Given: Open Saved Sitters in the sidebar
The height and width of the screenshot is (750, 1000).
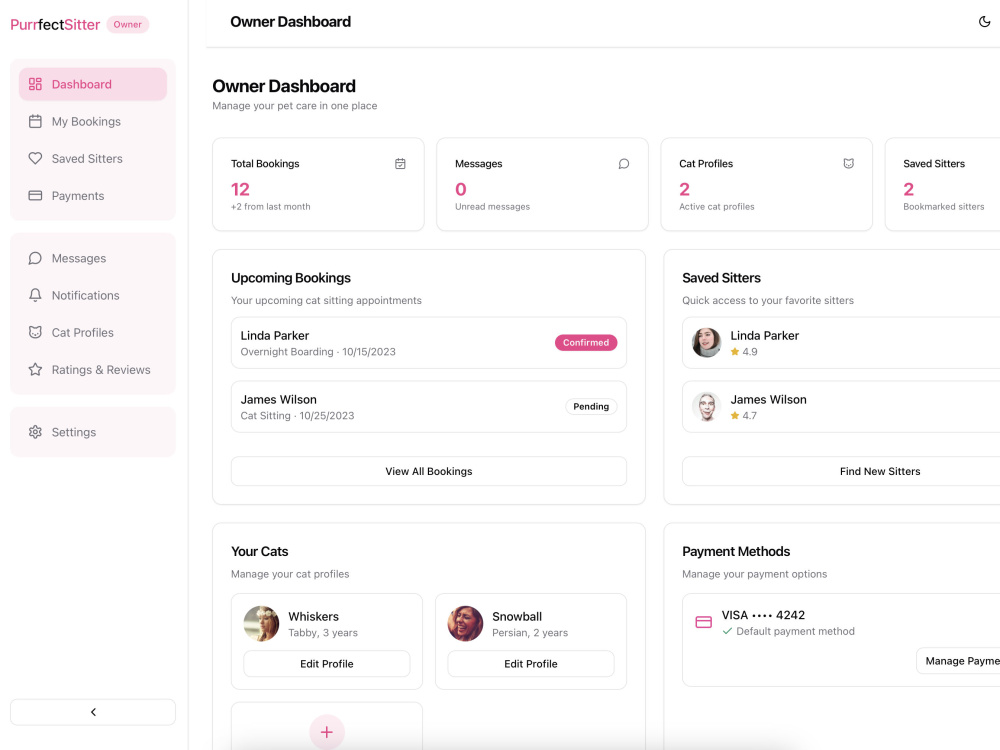Looking at the screenshot, I should (93, 158).
